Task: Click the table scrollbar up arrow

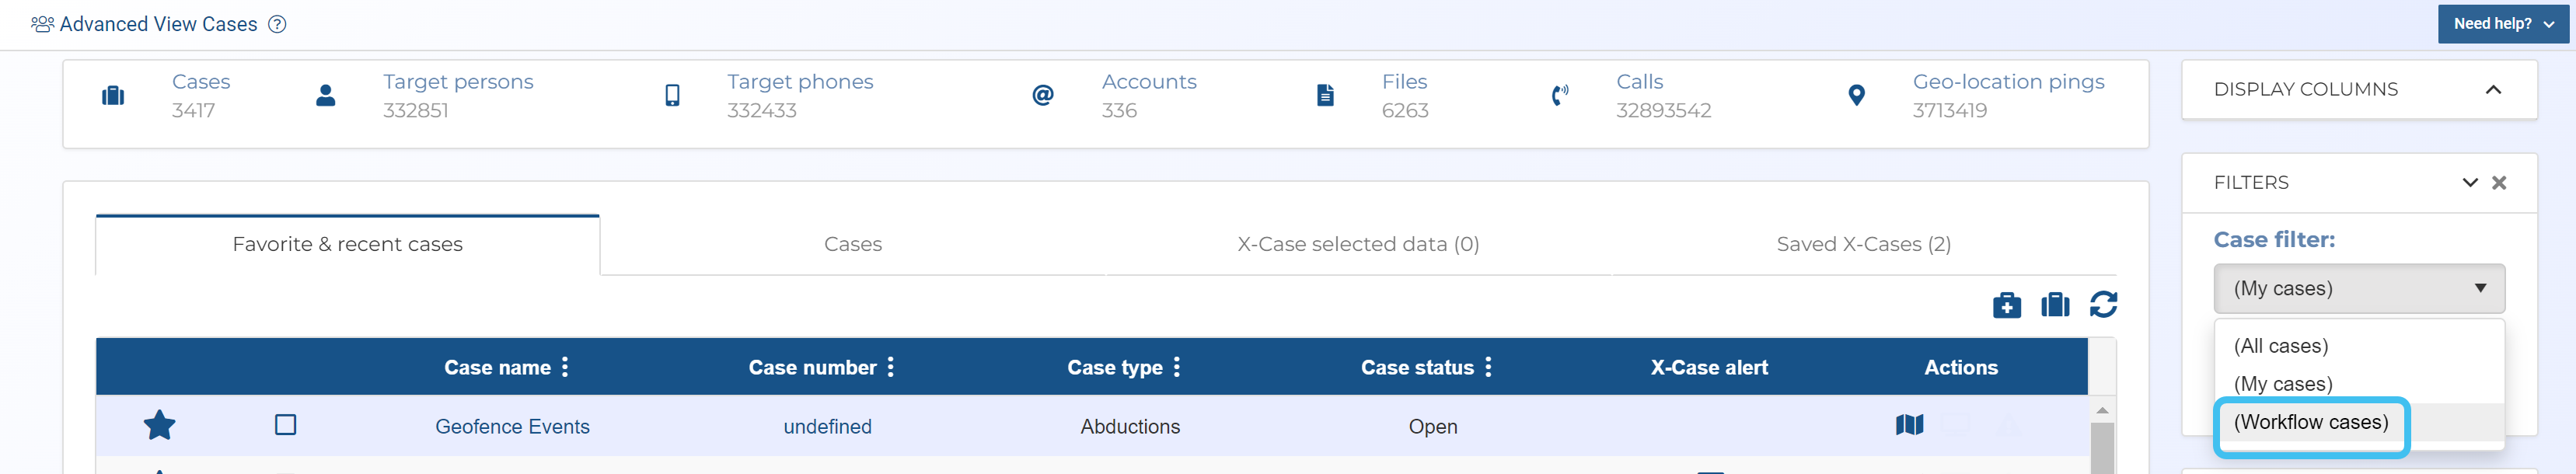Action: click(2101, 410)
